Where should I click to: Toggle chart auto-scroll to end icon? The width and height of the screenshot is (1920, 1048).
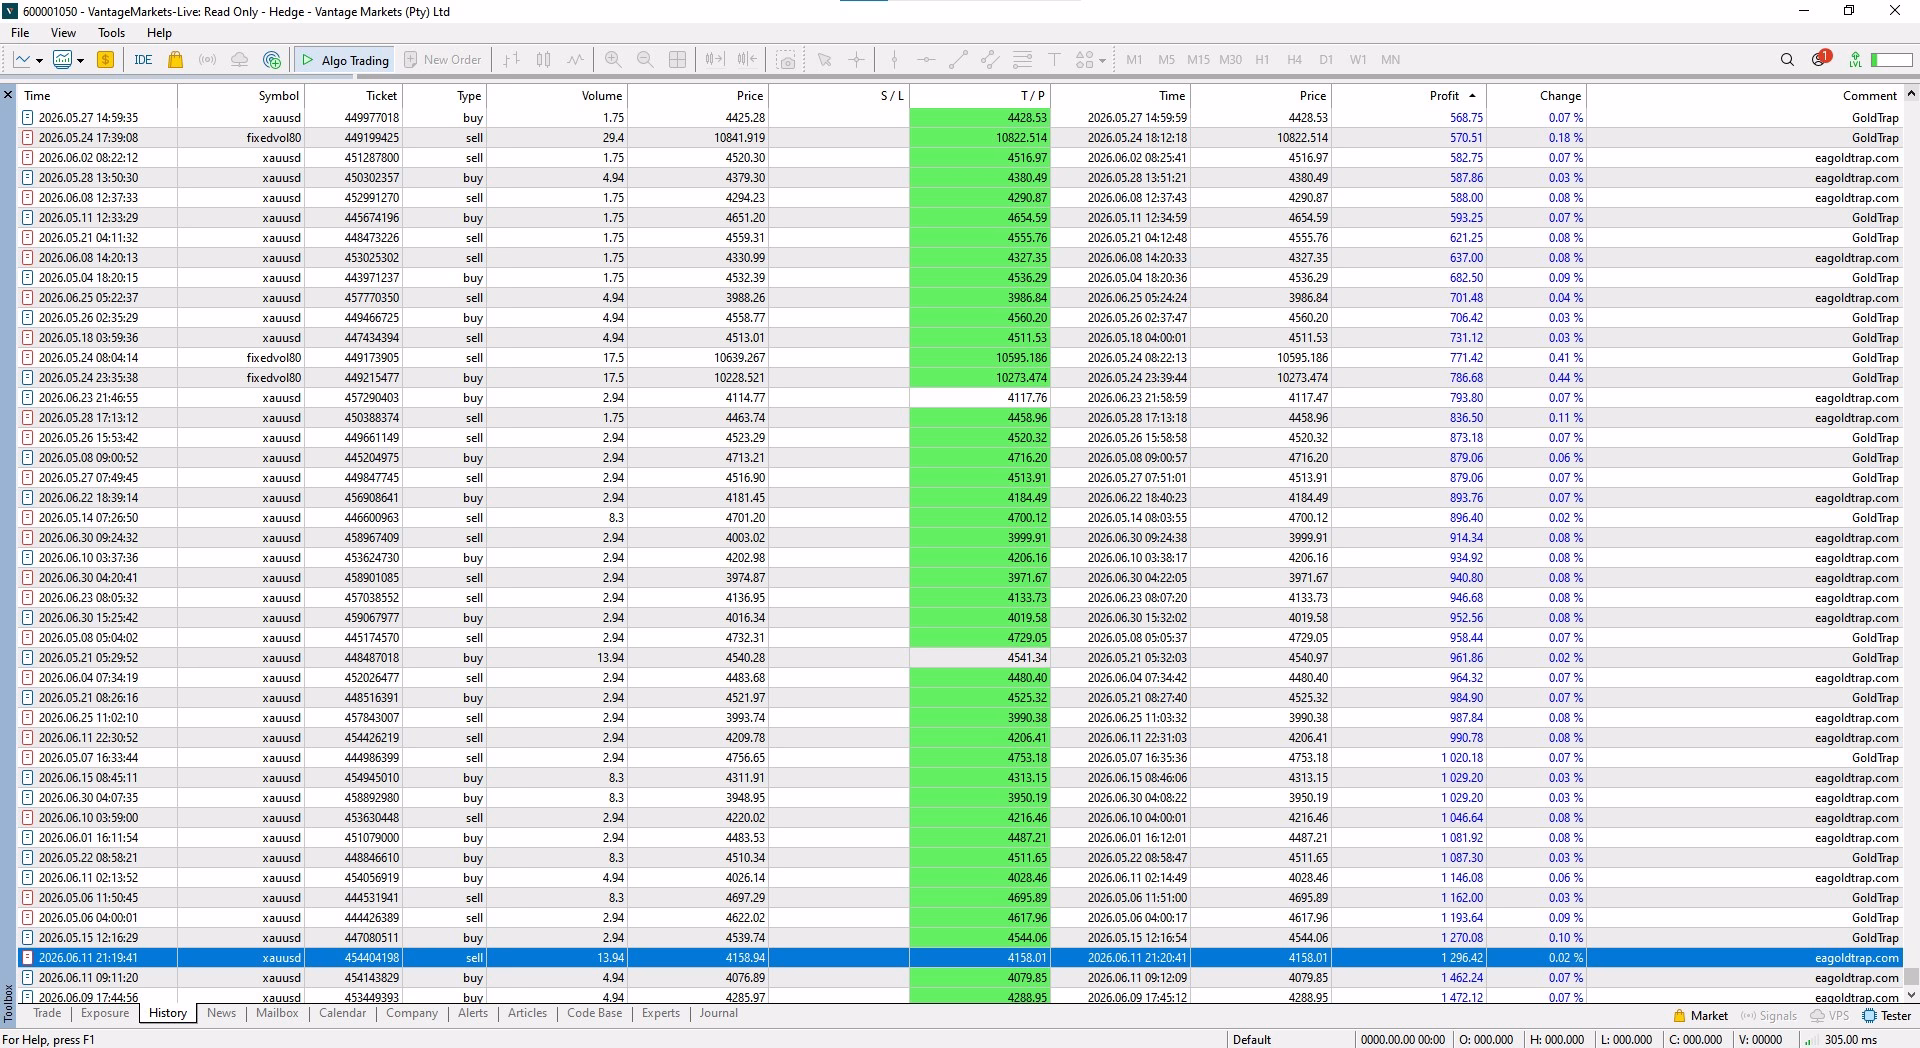click(714, 60)
